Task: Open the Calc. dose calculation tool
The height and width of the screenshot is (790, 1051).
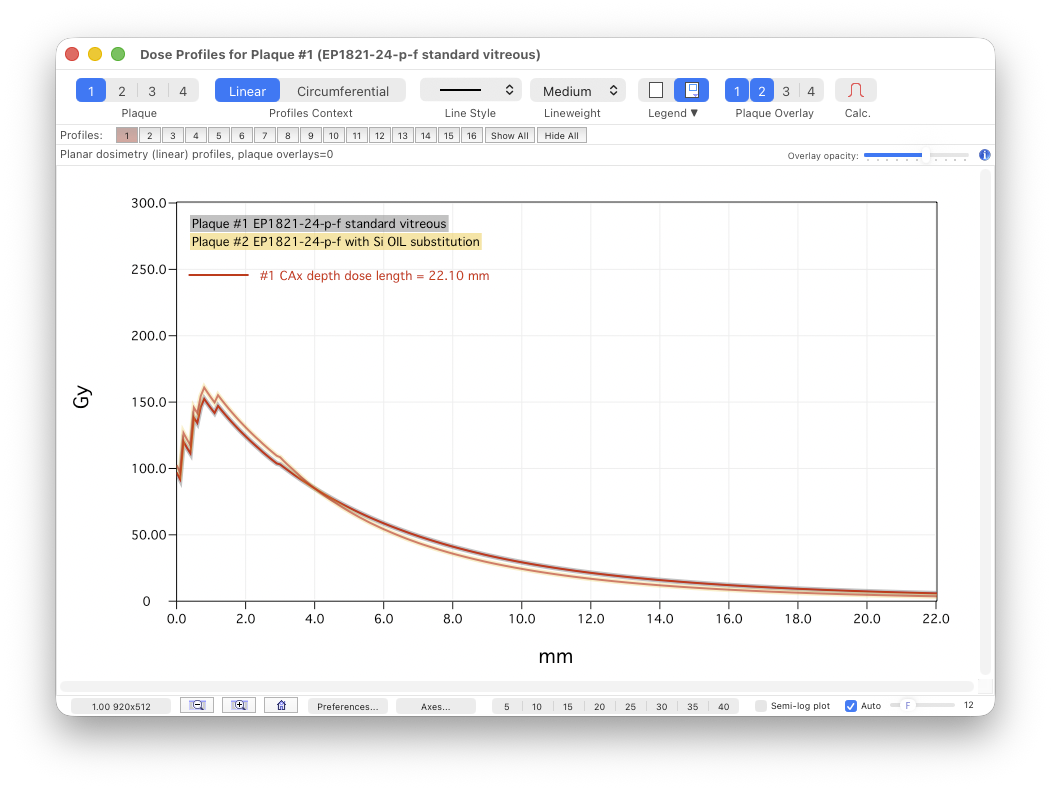Action: tap(856, 89)
